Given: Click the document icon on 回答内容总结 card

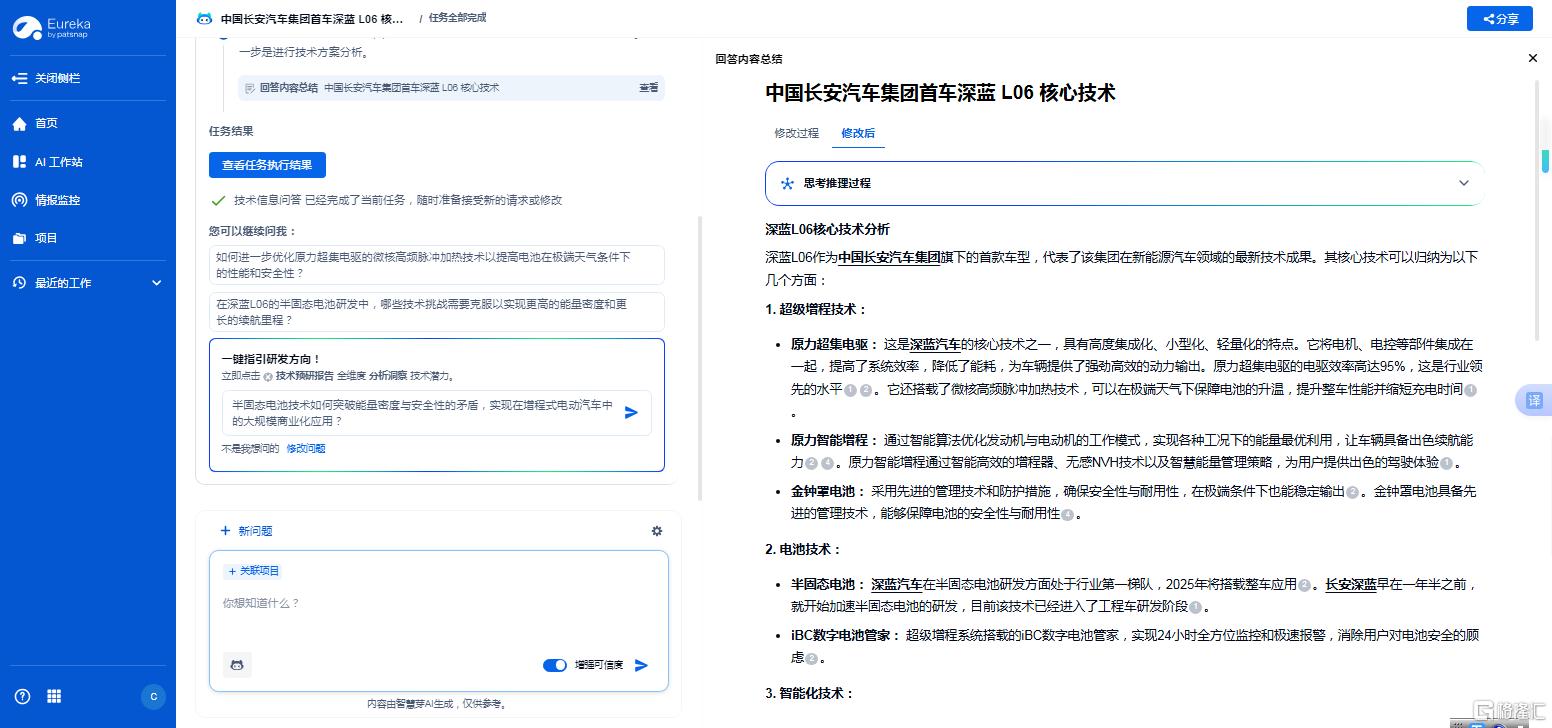Looking at the screenshot, I should coord(250,88).
